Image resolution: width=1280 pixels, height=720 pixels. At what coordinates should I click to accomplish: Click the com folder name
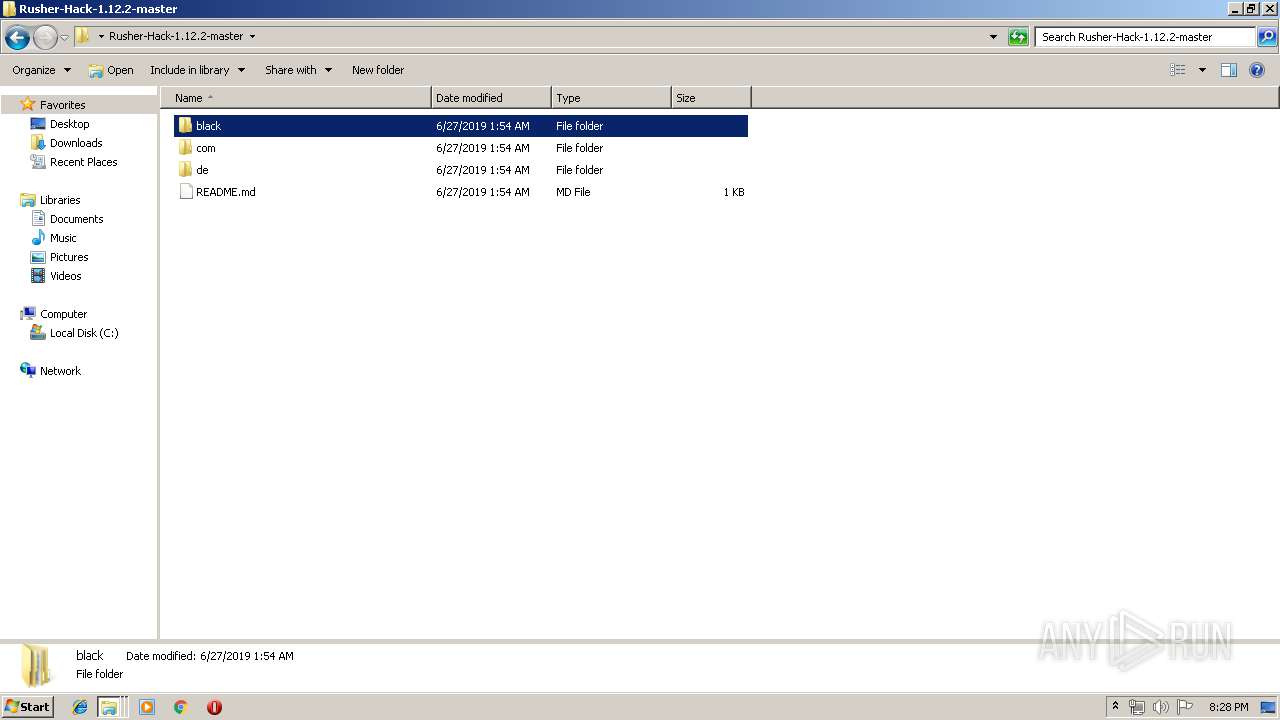(x=206, y=148)
